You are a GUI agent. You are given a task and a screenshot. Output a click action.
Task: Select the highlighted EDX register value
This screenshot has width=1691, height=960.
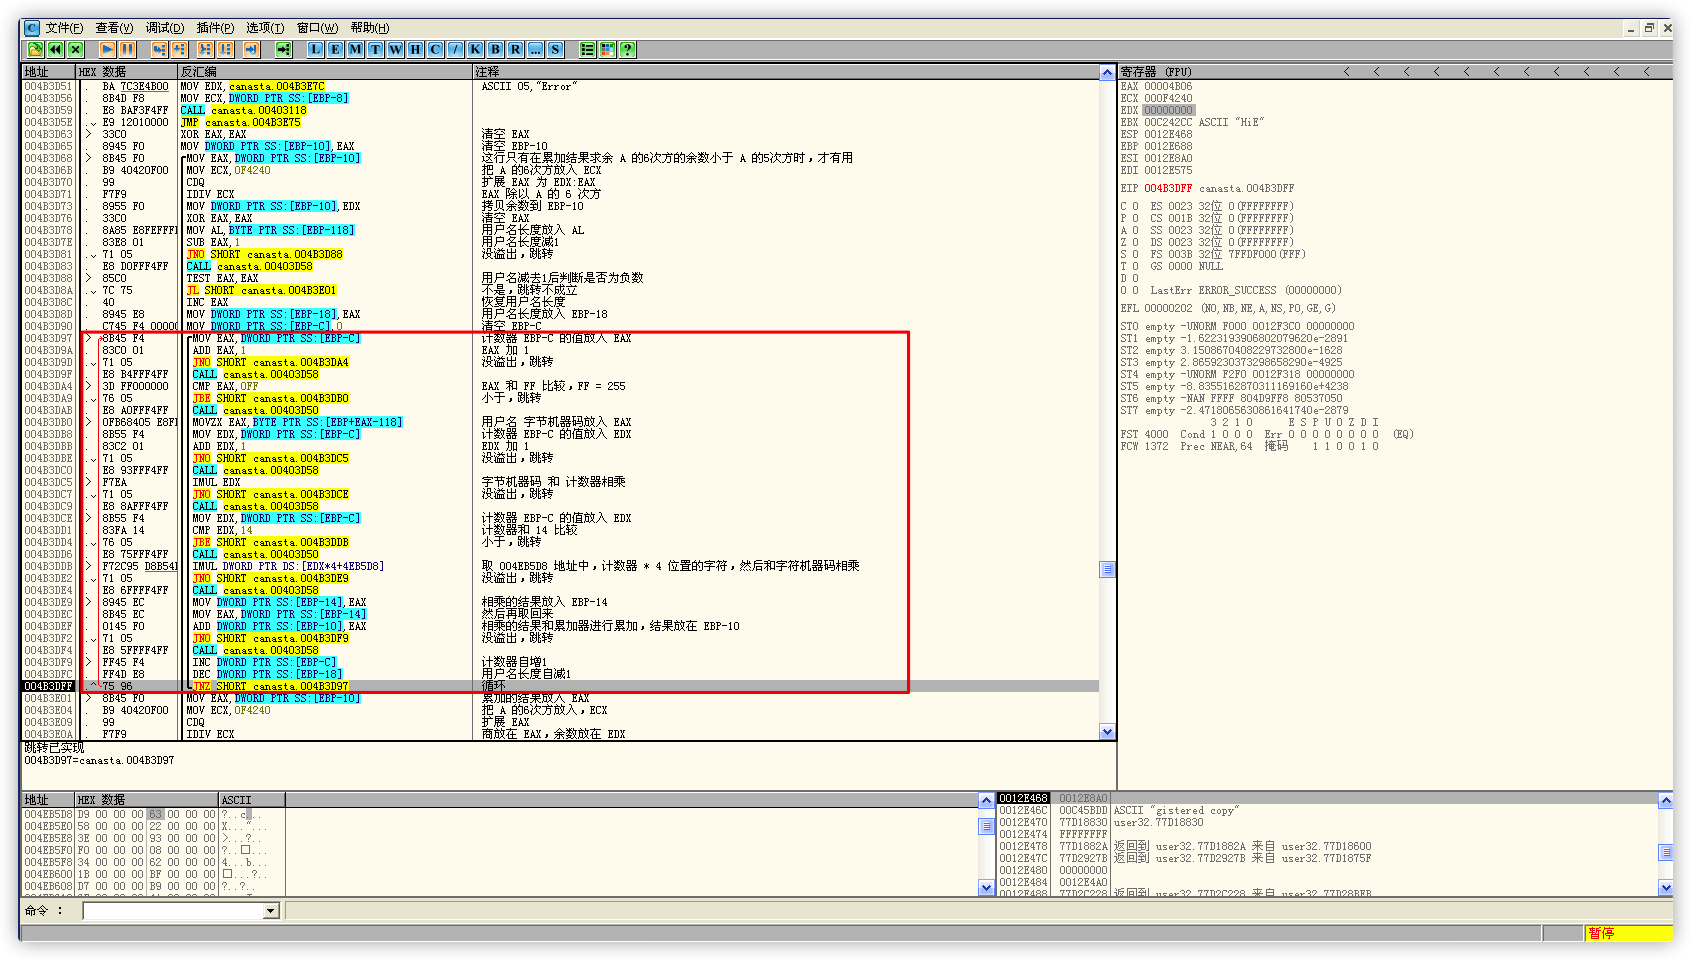pyautogui.click(x=1168, y=110)
